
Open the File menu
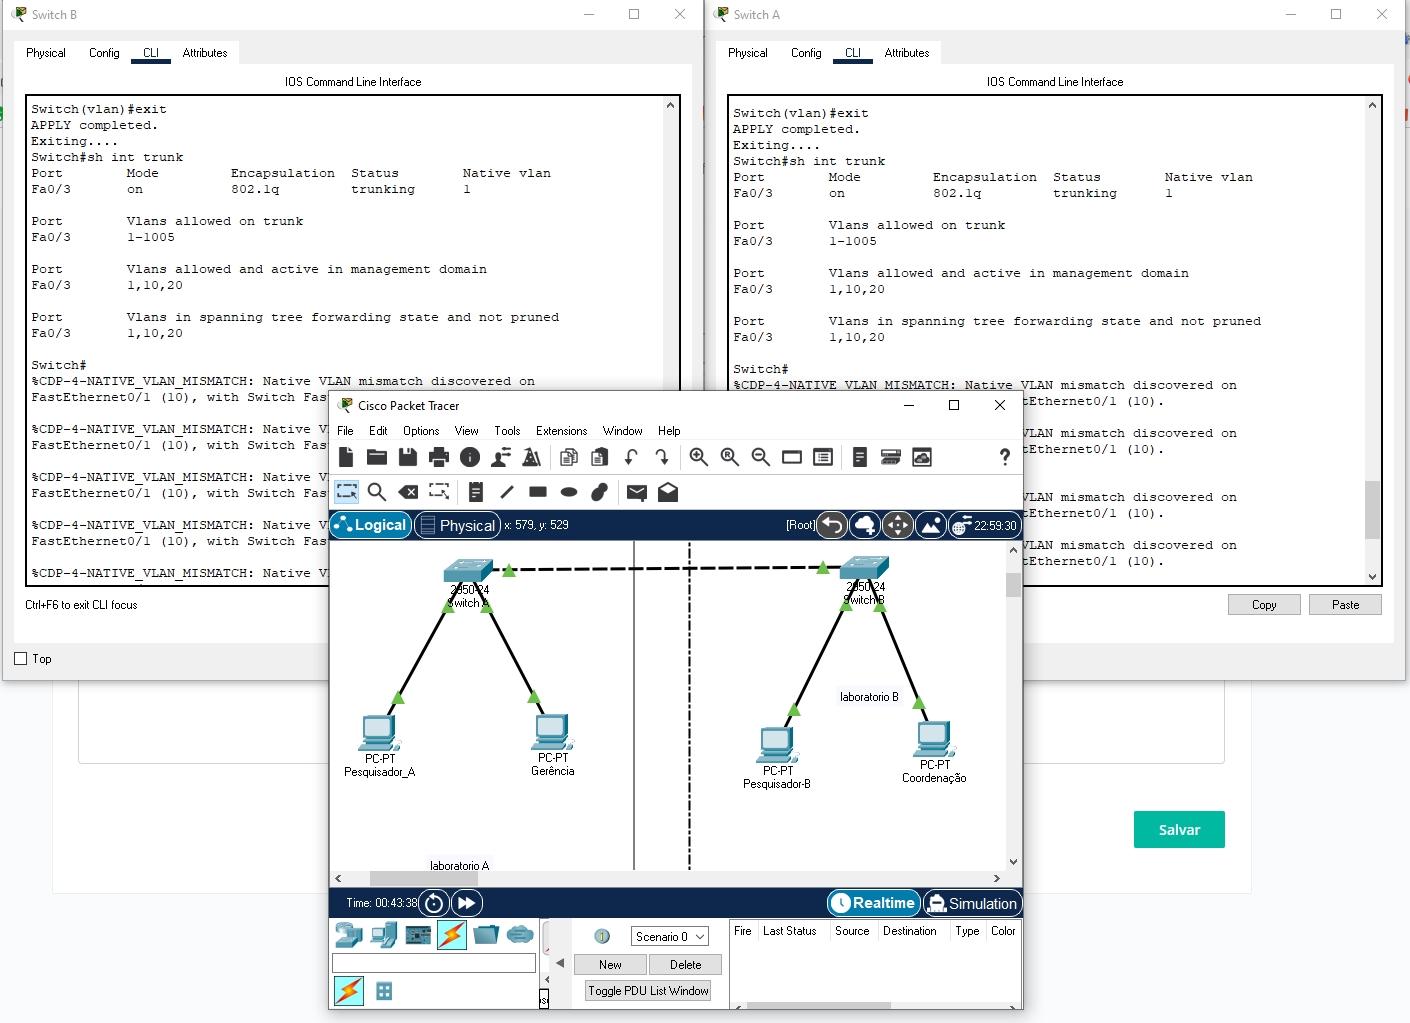[x=345, y=431]
